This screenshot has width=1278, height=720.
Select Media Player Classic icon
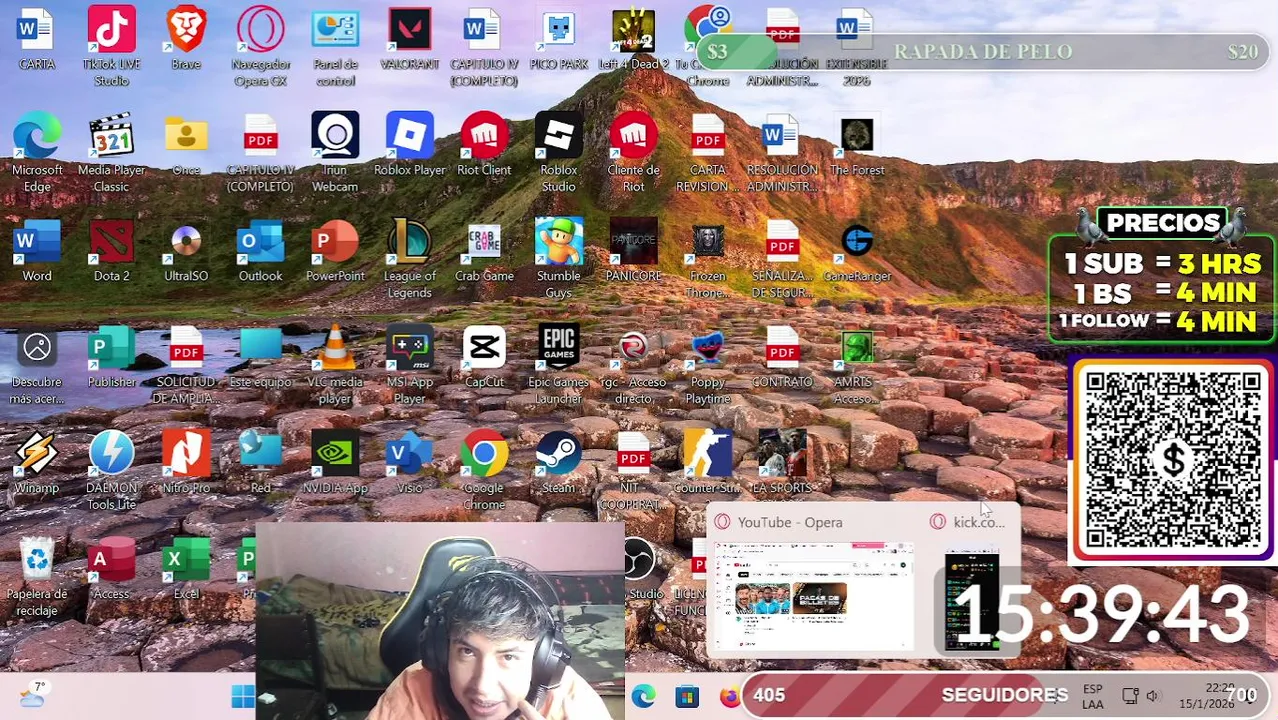pos(111,152)
